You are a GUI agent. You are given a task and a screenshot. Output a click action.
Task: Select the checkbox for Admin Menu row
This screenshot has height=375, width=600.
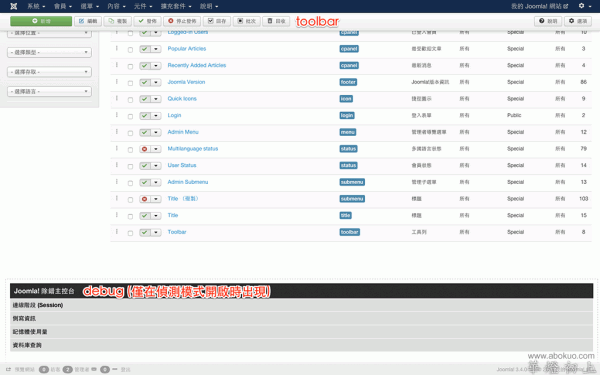pyautogui.click(x=130, y=133)
